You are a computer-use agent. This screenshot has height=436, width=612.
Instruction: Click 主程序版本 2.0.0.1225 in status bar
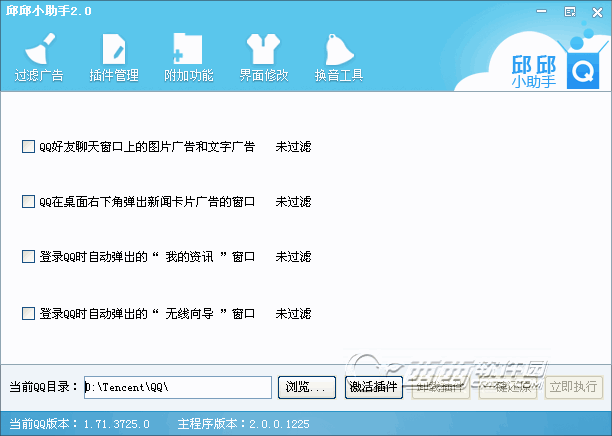click(244, 424)
